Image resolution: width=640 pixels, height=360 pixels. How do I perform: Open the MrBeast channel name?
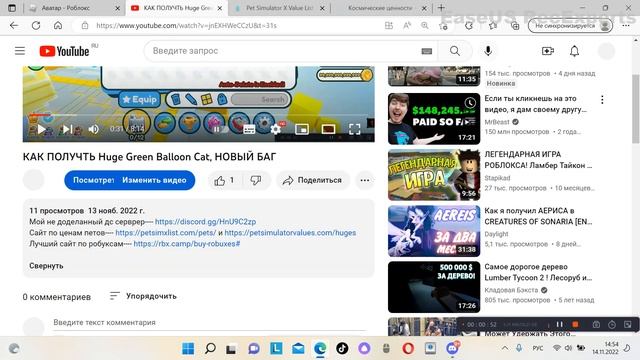(497, 122)
